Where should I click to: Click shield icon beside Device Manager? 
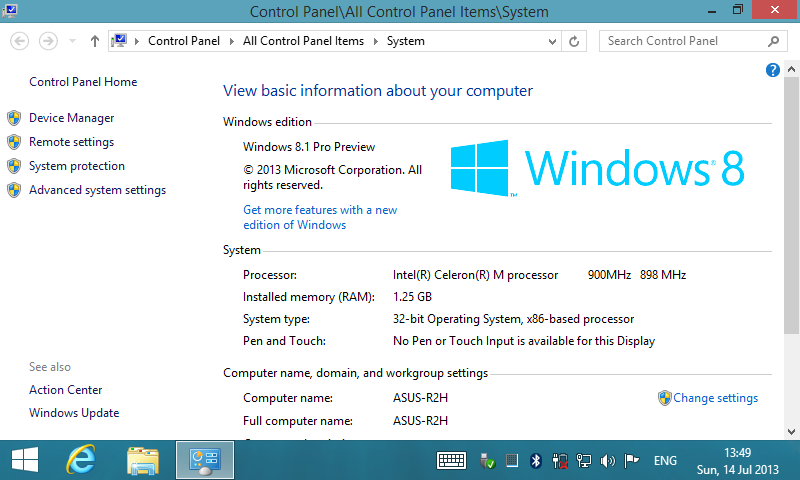coord(14,118)
